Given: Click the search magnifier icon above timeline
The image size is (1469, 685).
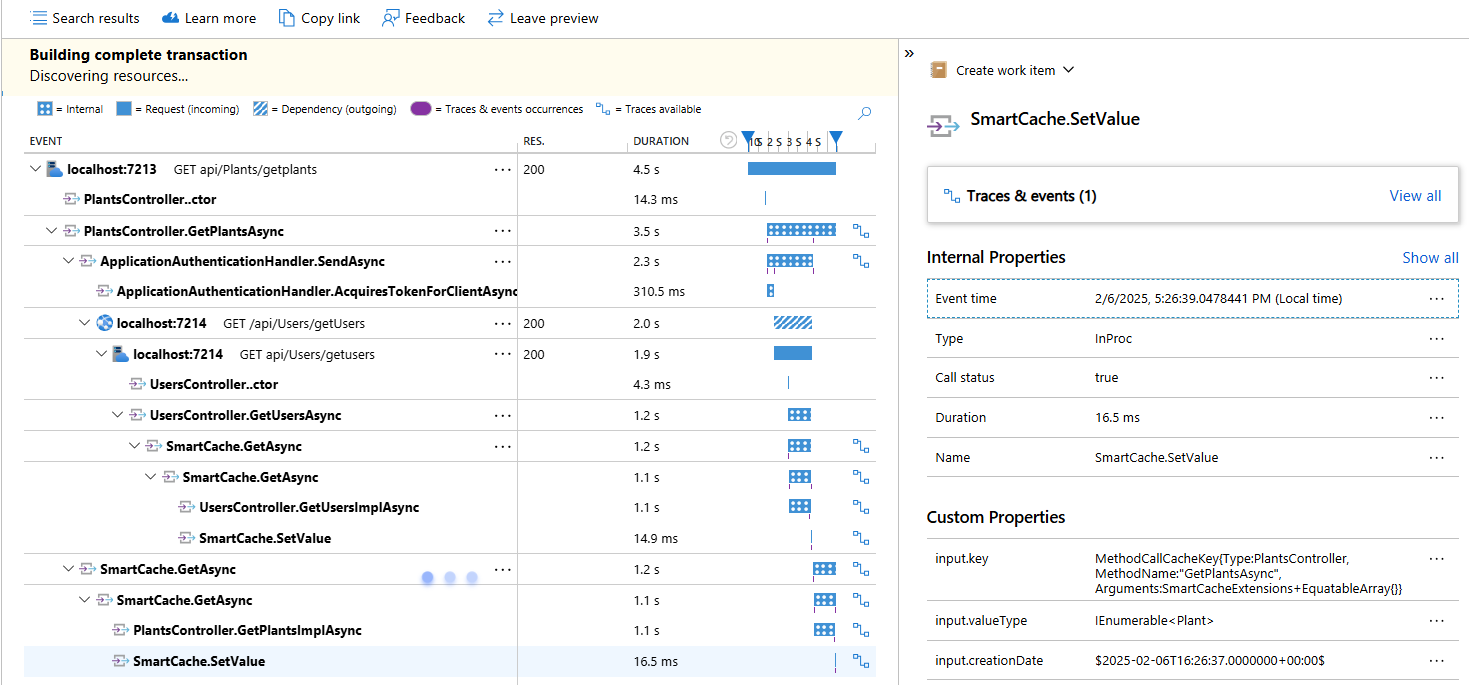Looking at the screenshot, I should [x=865, y=113].
